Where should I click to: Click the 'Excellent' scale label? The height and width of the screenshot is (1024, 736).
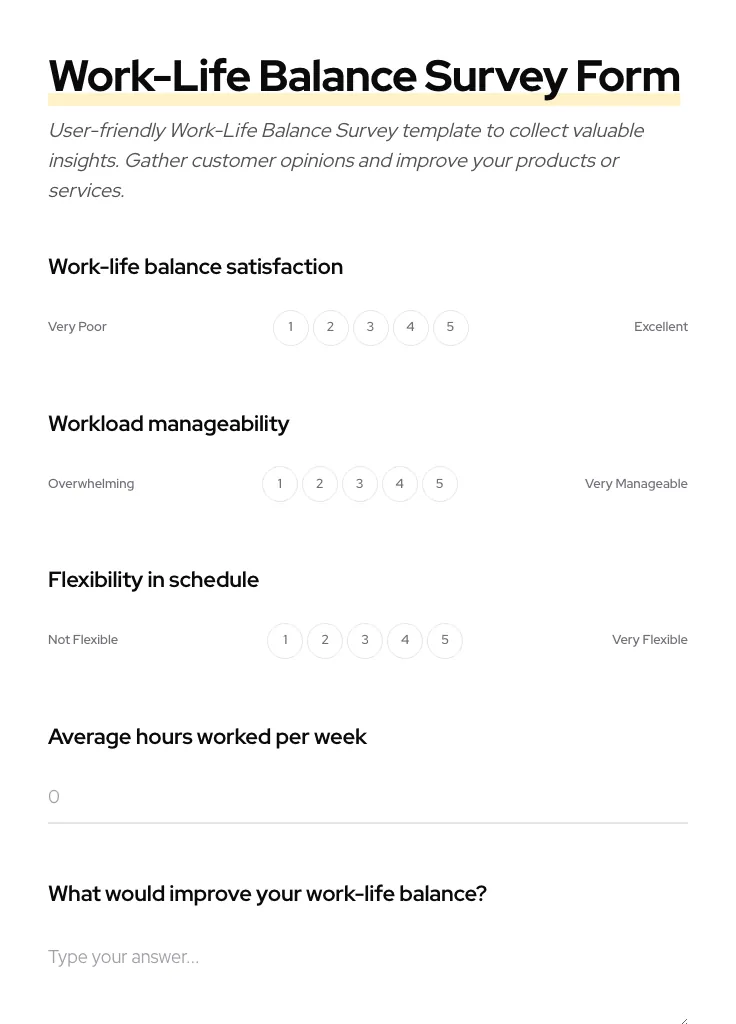click(661, 326)
